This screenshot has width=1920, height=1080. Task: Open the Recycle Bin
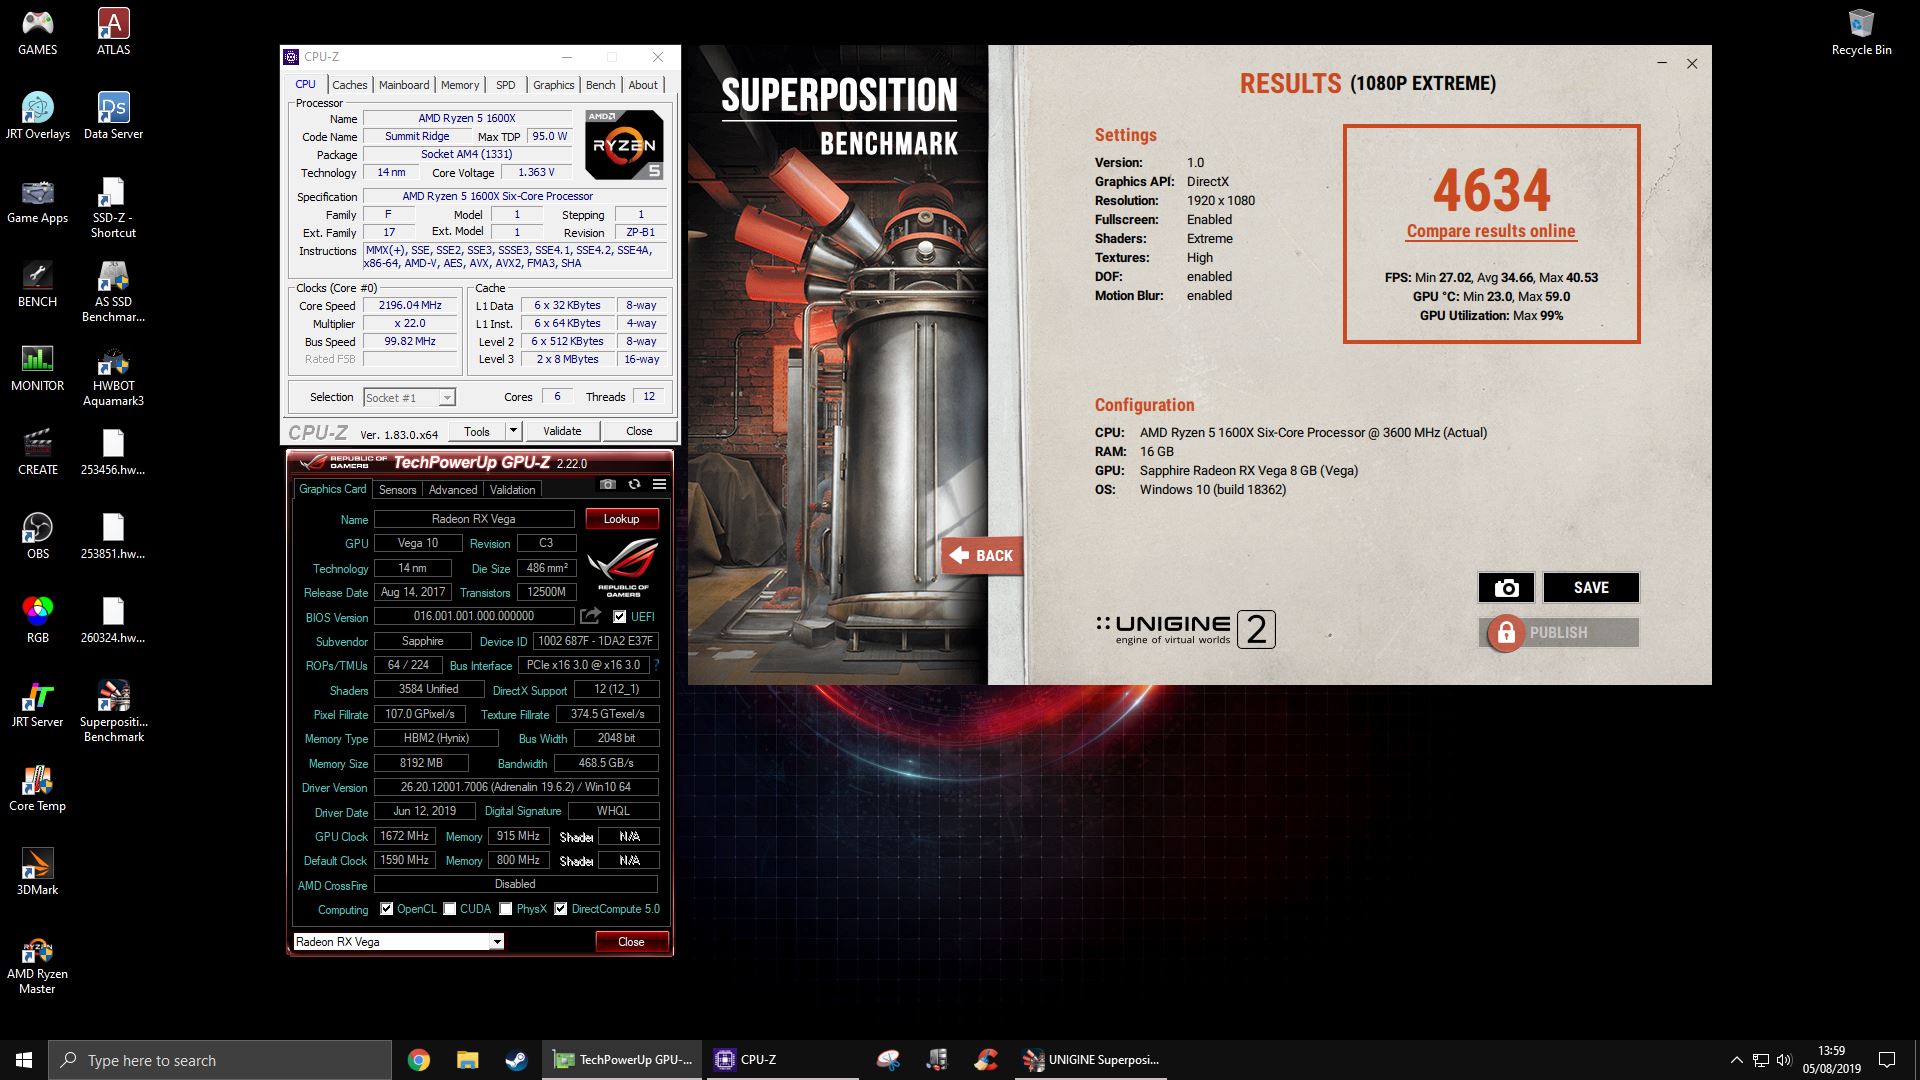[1861, 31]
